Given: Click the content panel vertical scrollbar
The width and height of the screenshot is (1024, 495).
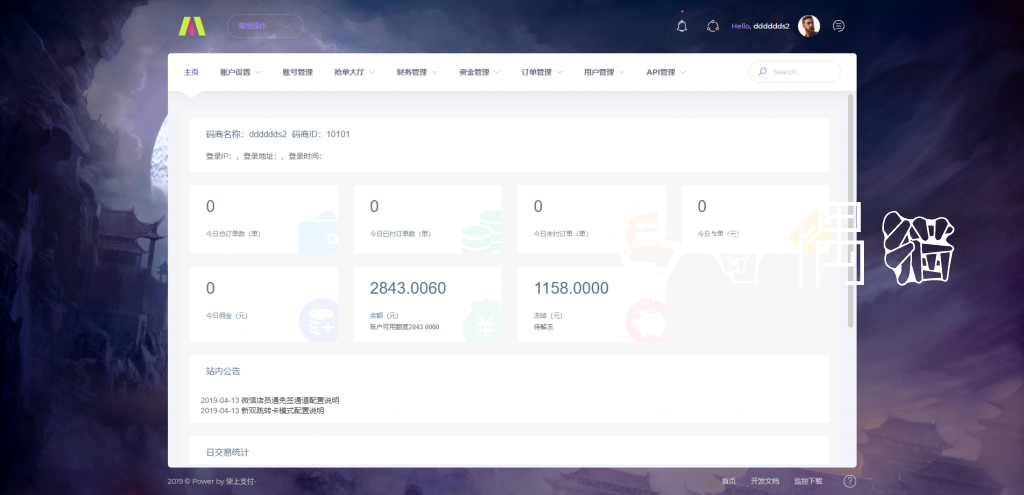Looking at the screenshot, I should (x=850, y=210).
